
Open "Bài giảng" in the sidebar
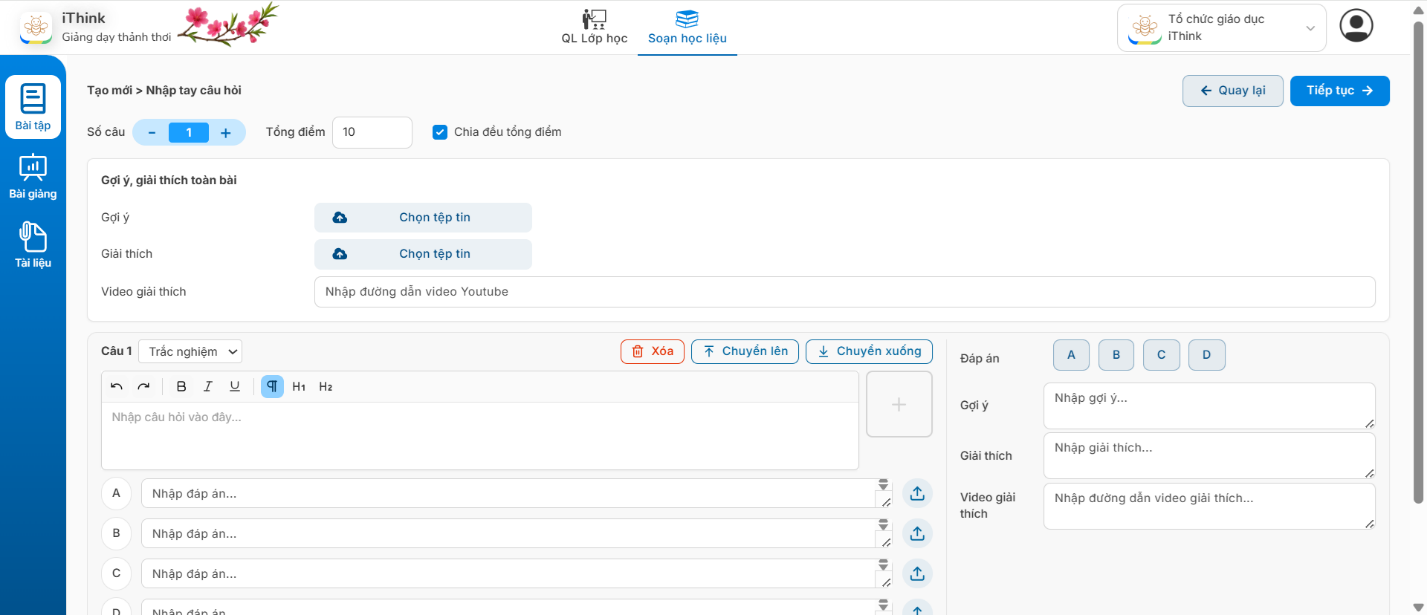(33, 177)
